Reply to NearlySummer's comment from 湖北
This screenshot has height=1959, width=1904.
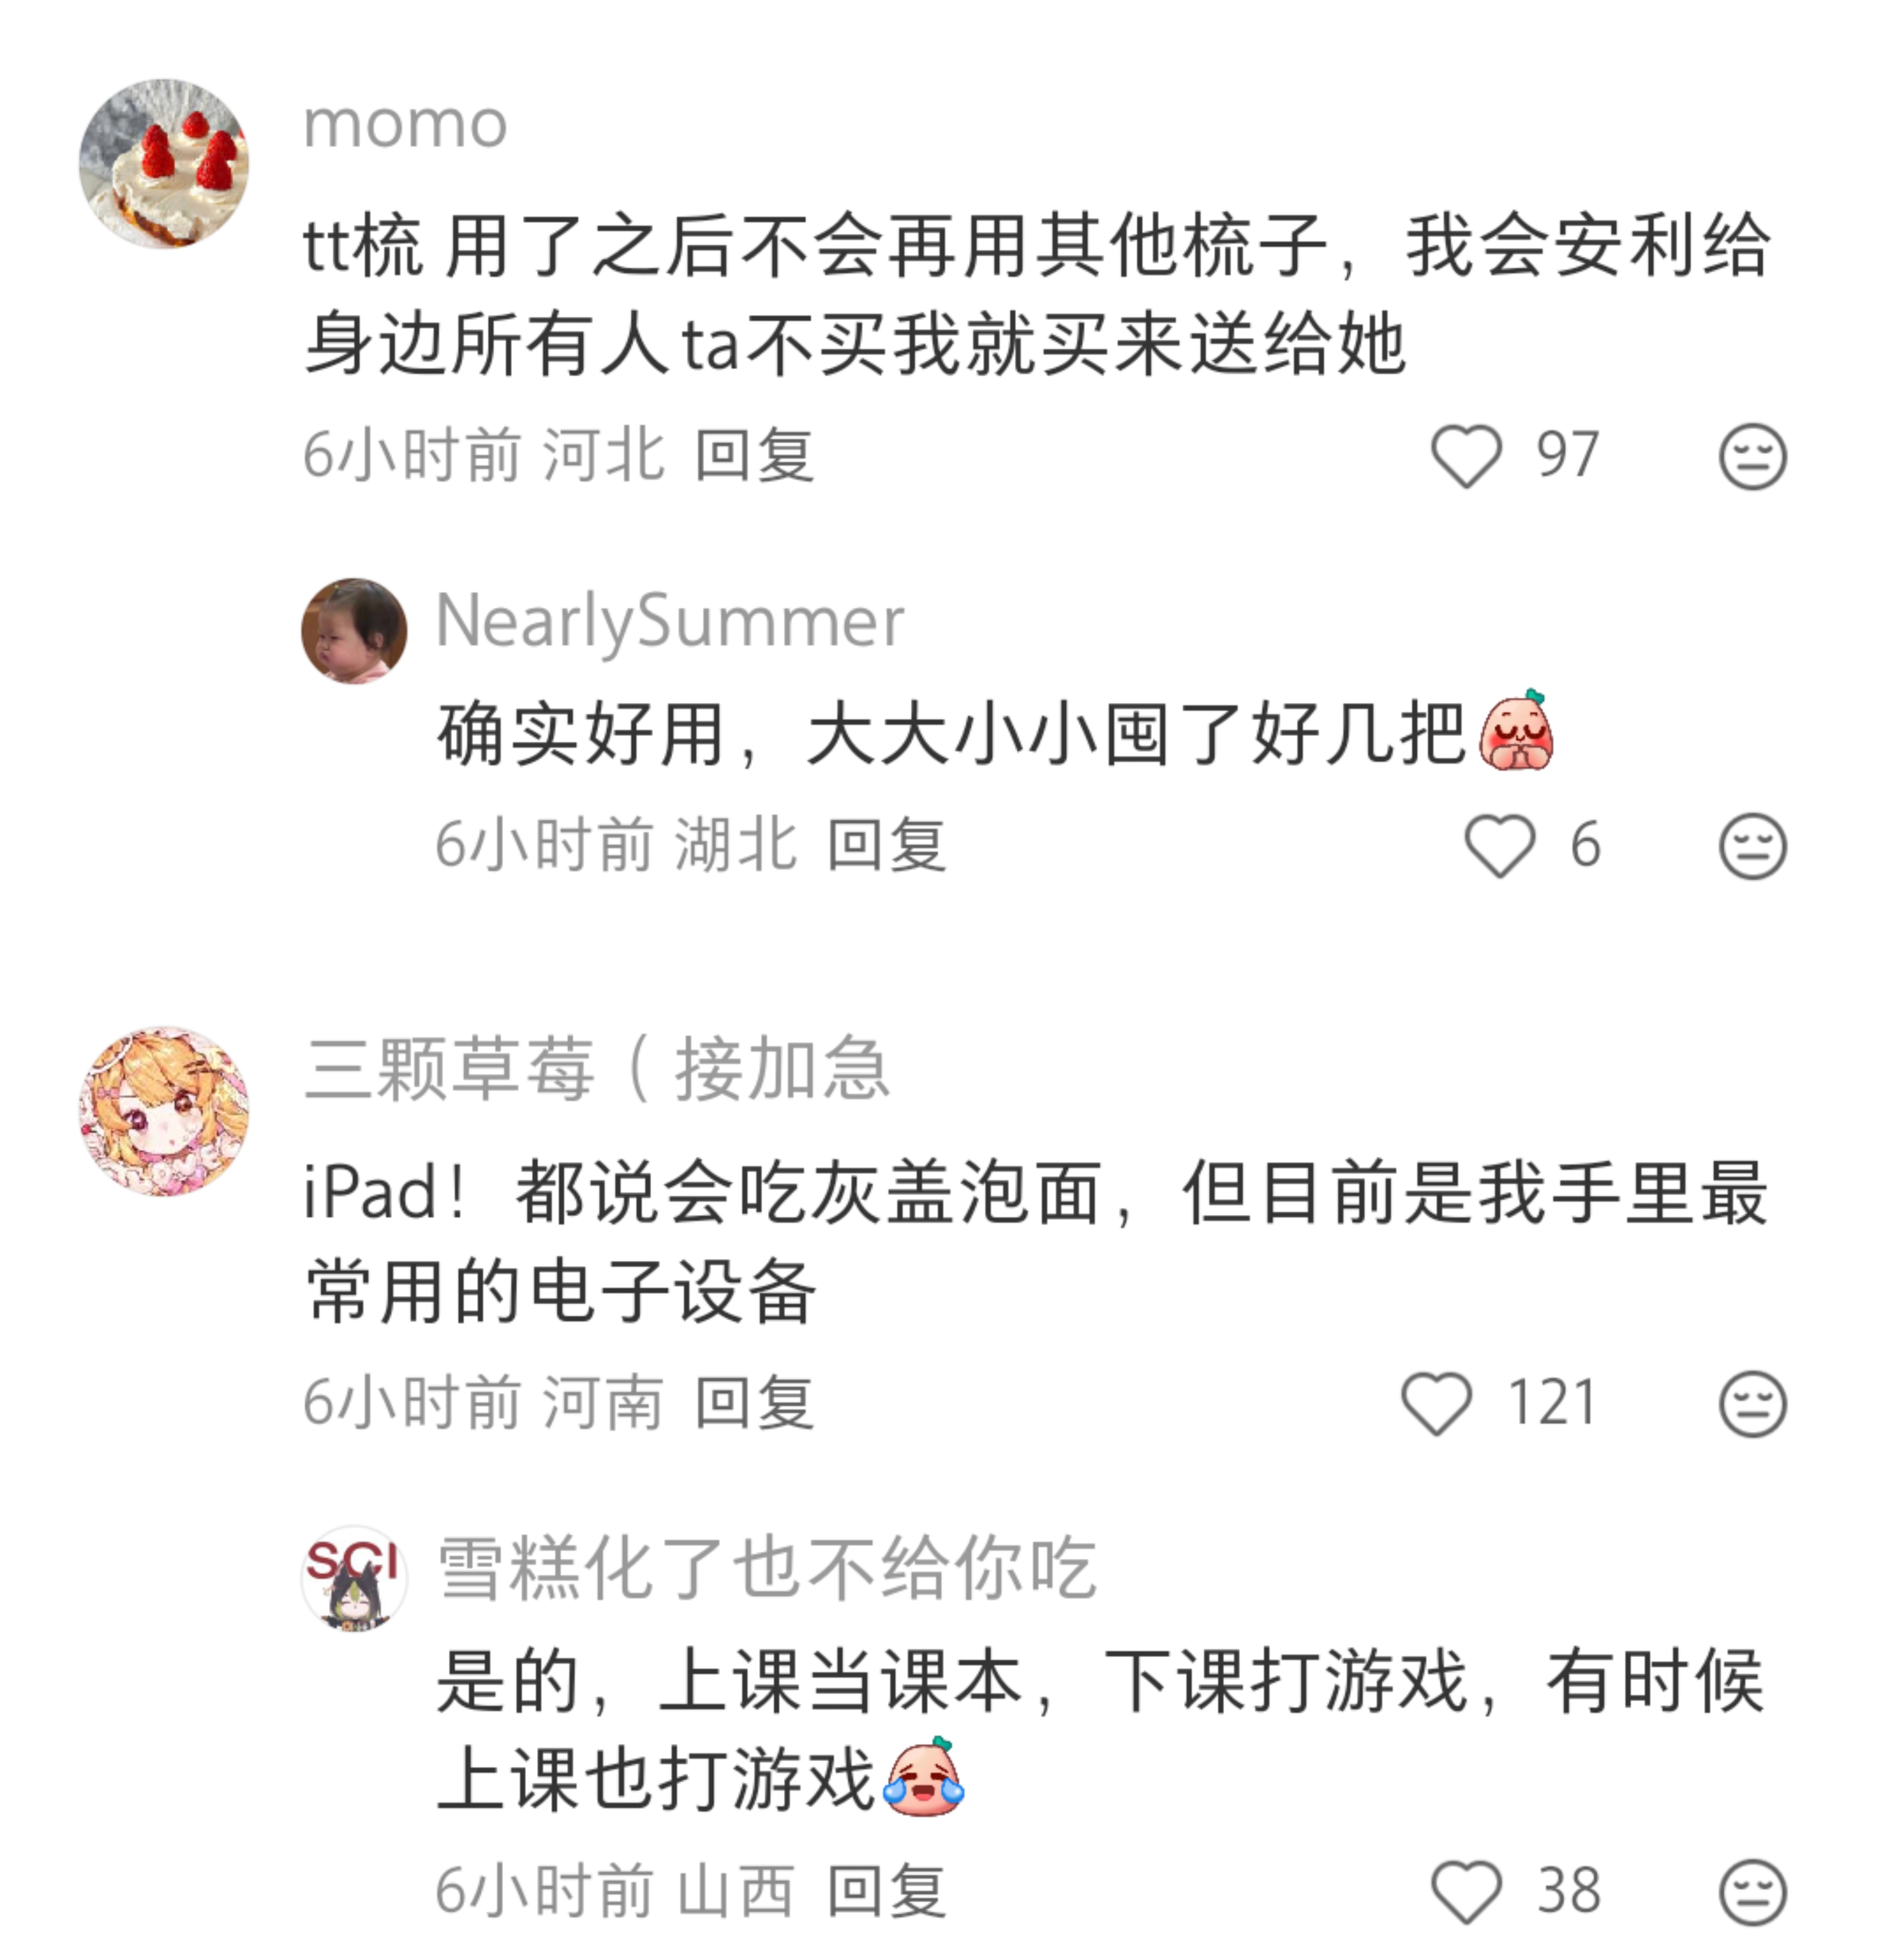point(886,846)
